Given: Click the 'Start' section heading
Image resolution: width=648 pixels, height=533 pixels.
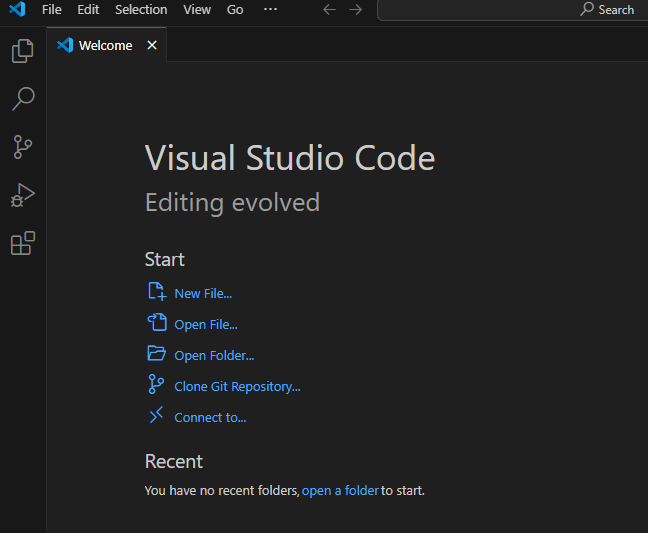Looking at the screenshot, I should (164, 260).
